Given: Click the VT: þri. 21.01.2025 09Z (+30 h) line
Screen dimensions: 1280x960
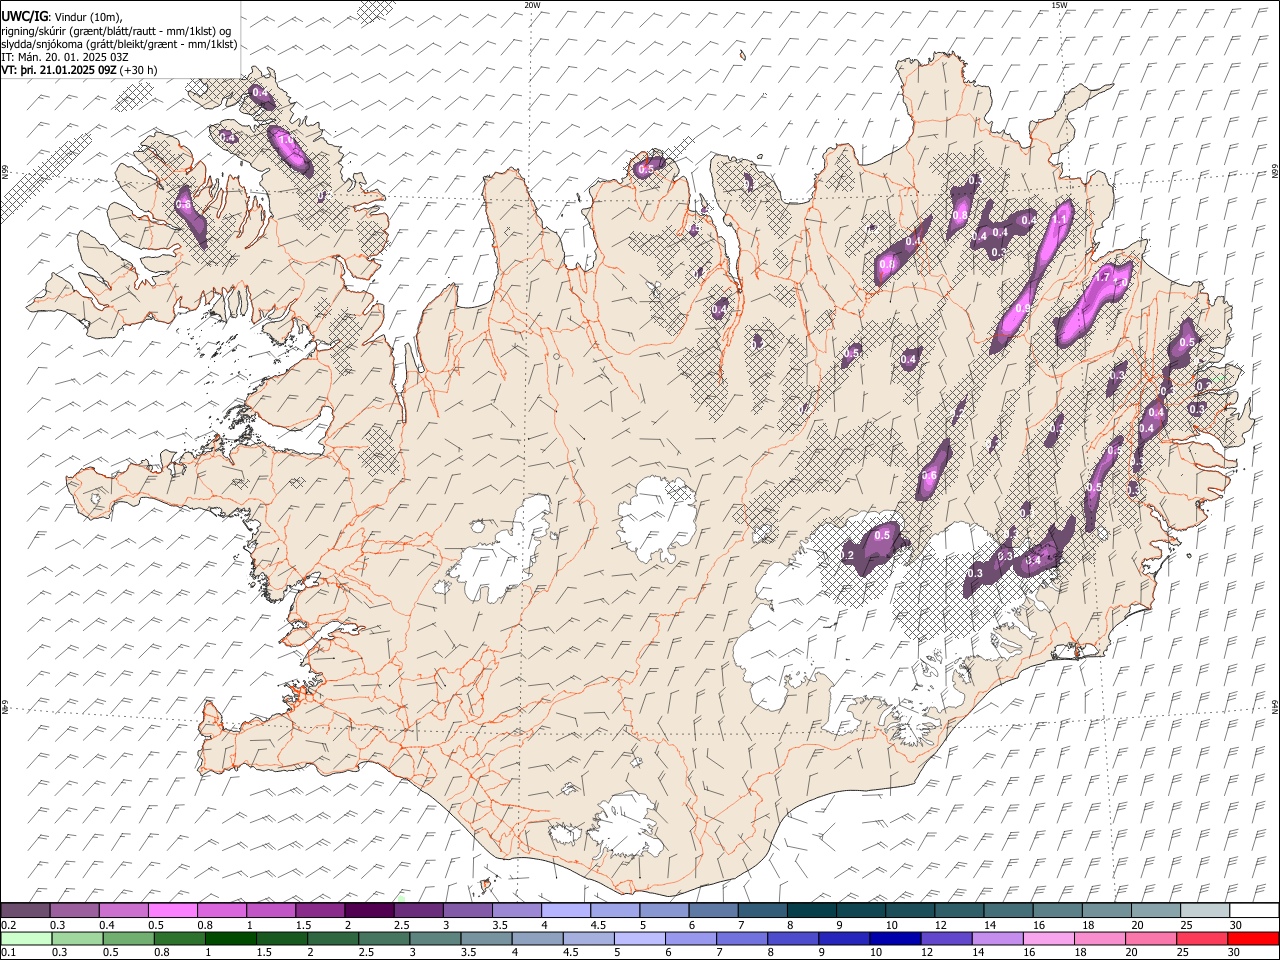Looking at the screenshot, I should [79, 70].
